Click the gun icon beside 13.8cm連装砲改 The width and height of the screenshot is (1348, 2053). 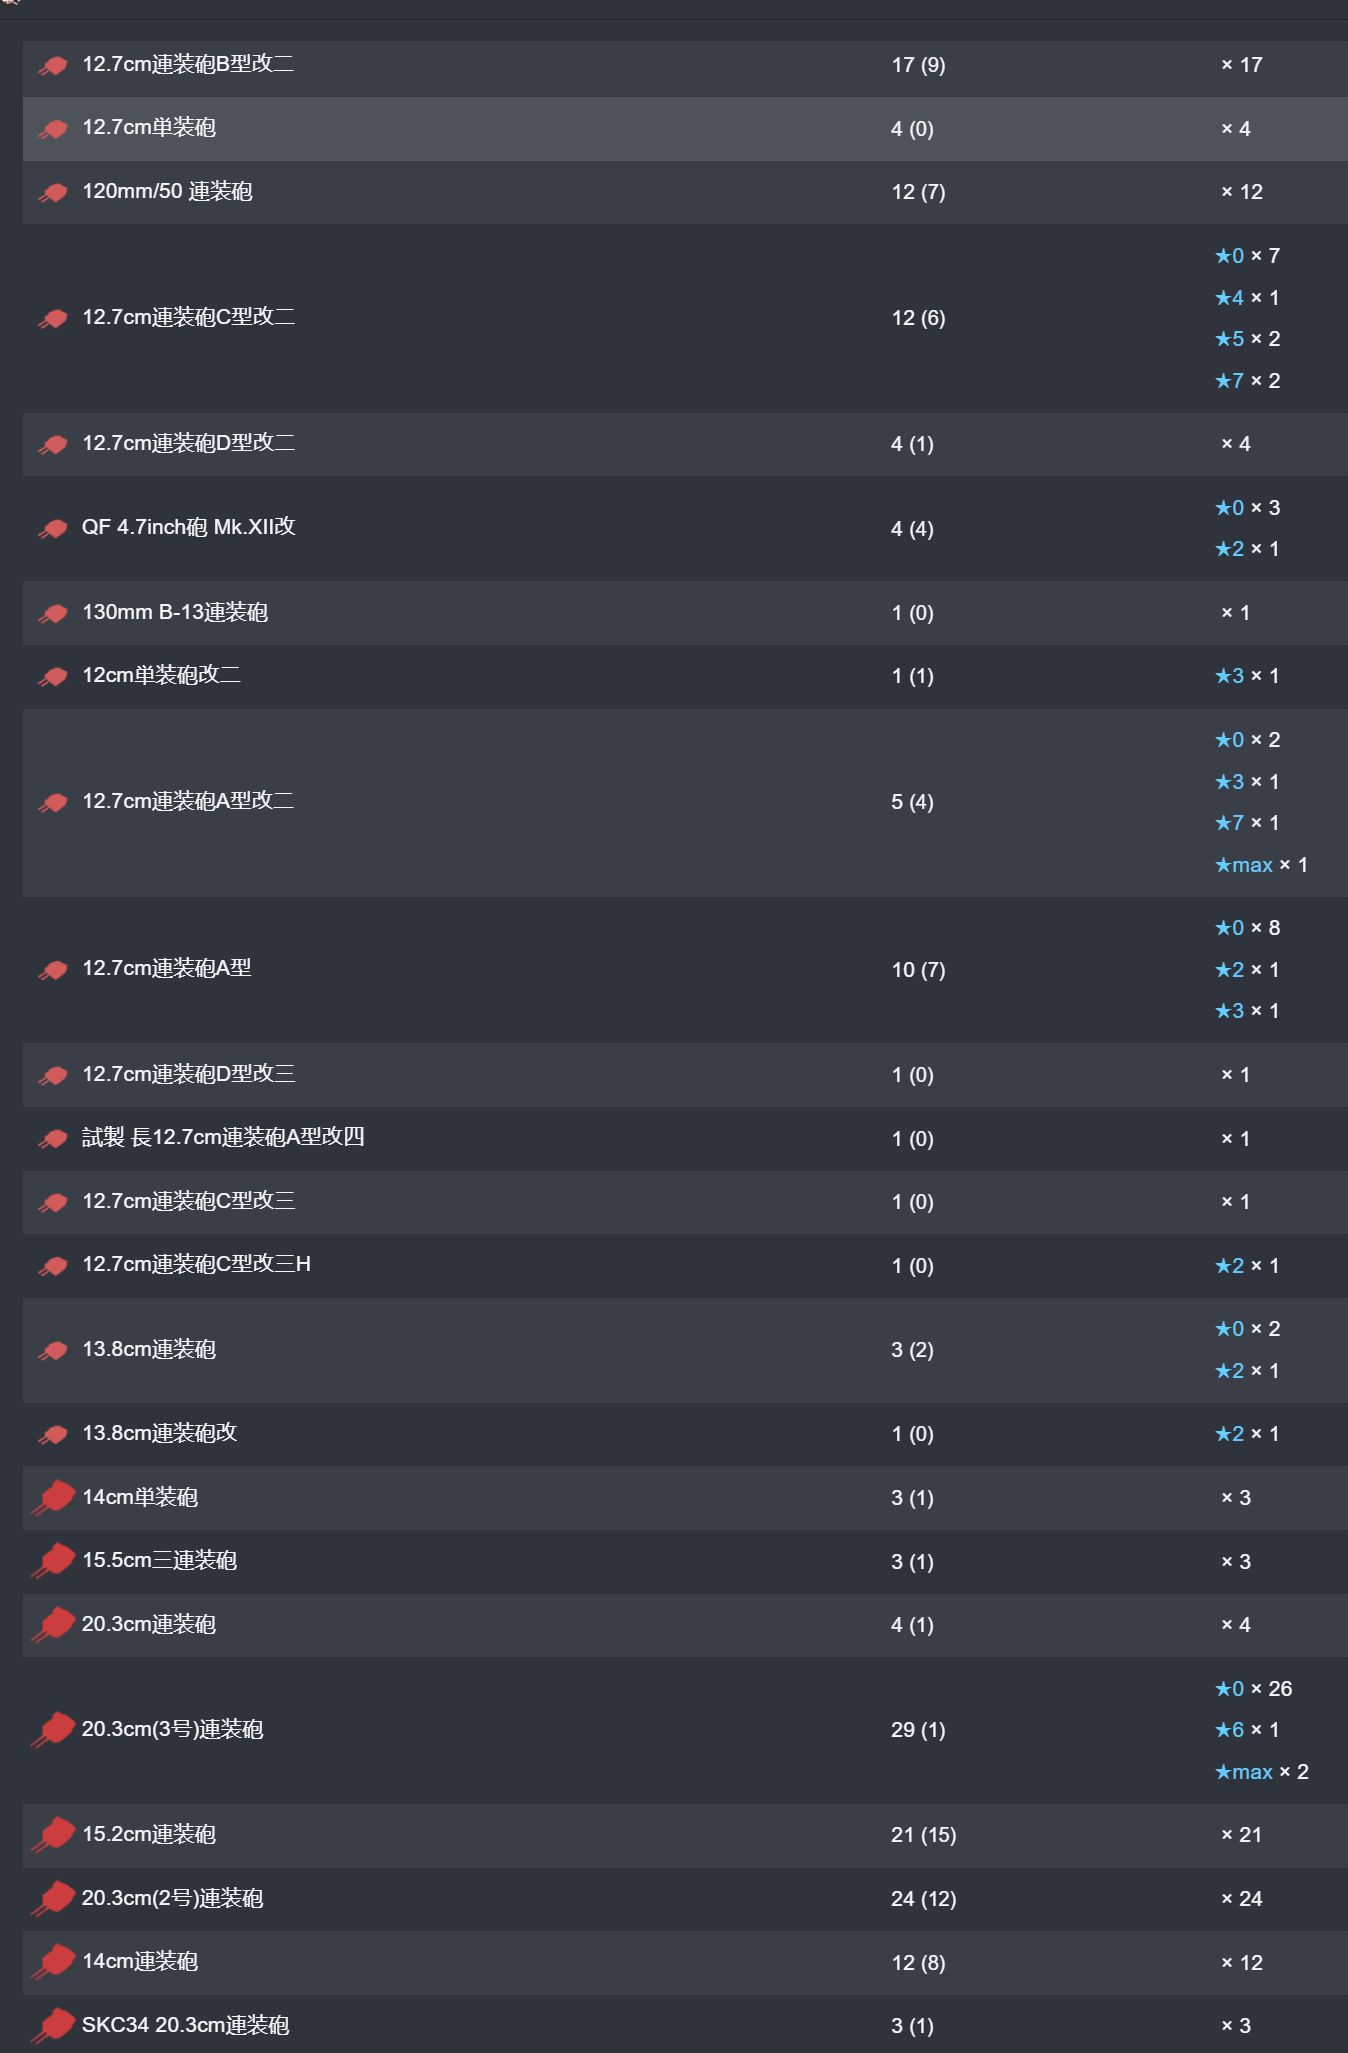(53, 1435)
